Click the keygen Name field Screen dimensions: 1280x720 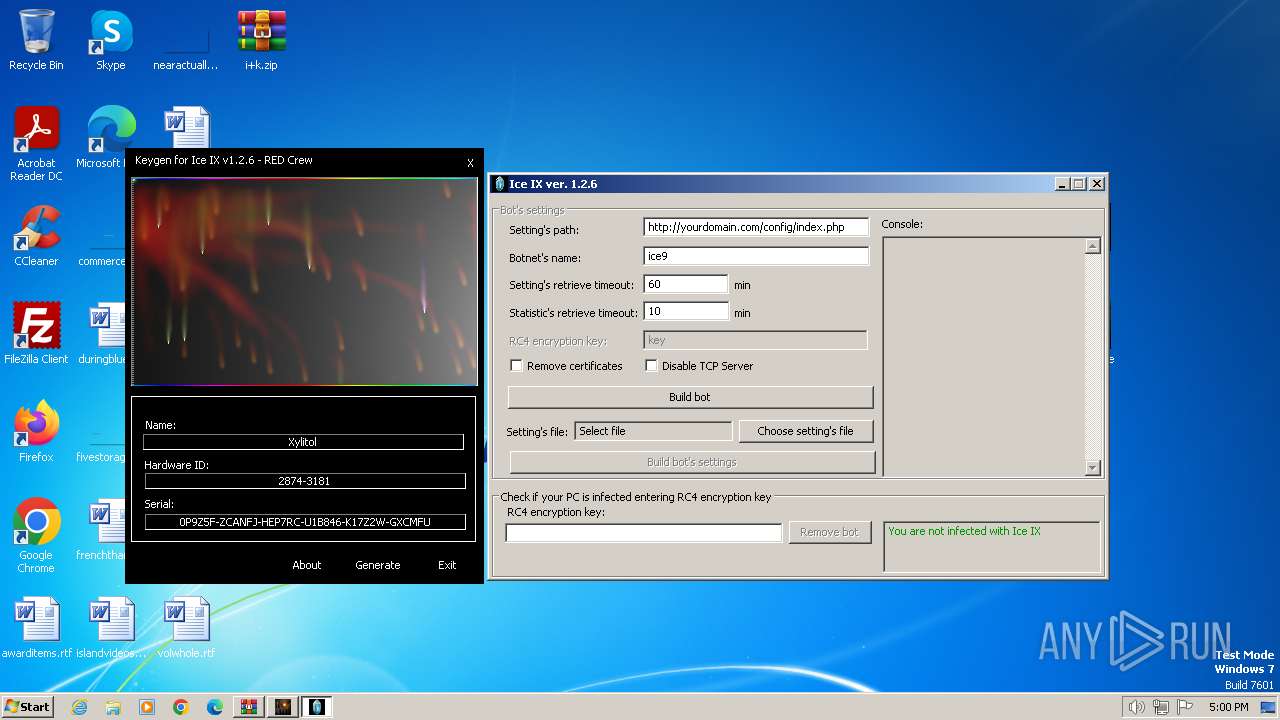tap(303, 441)
